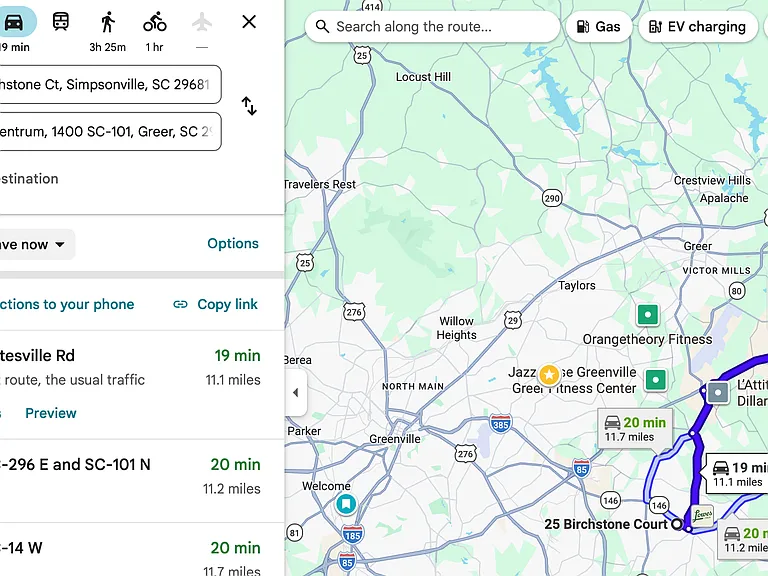Screen dimensions: 768x576
Task: Filter by EV charging stations
Action: click(x=697, y=26)
